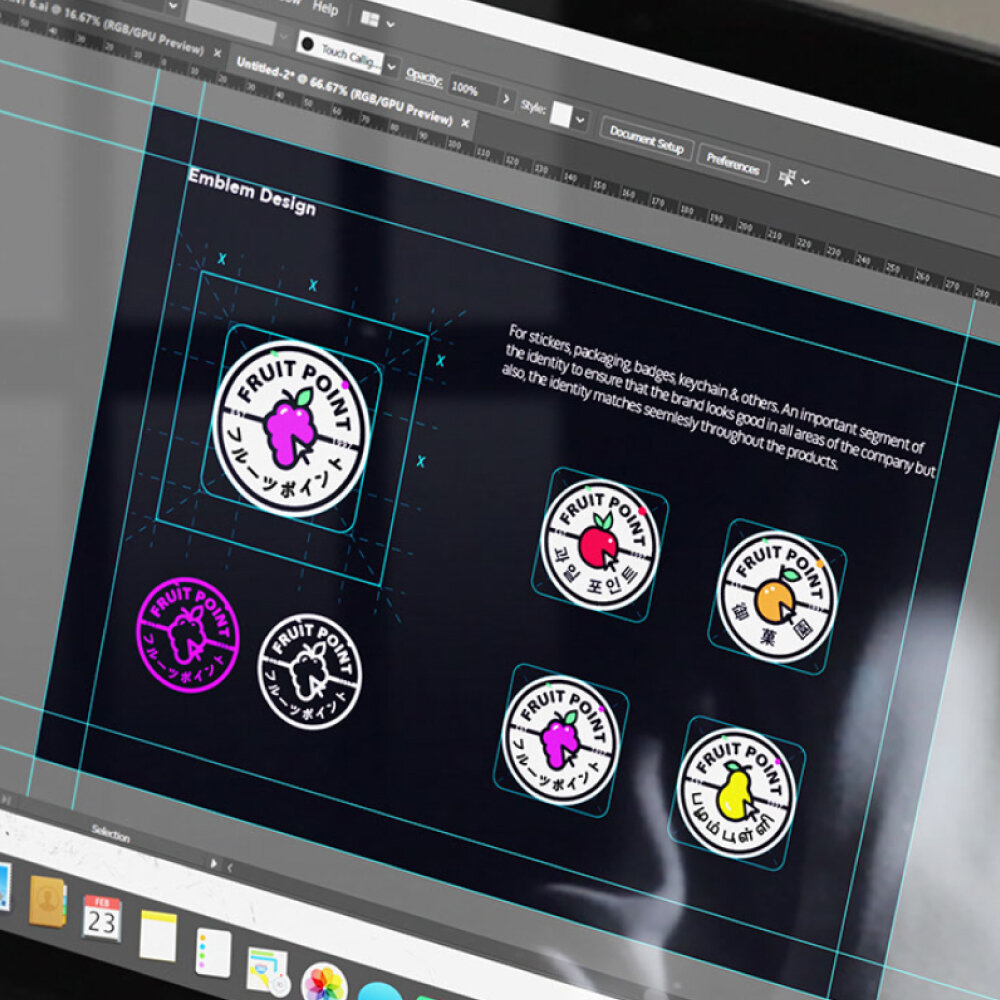Open the status bar play arrow menu
The width and height of the screenshot is (1000, 1000).
click(214, 864)
